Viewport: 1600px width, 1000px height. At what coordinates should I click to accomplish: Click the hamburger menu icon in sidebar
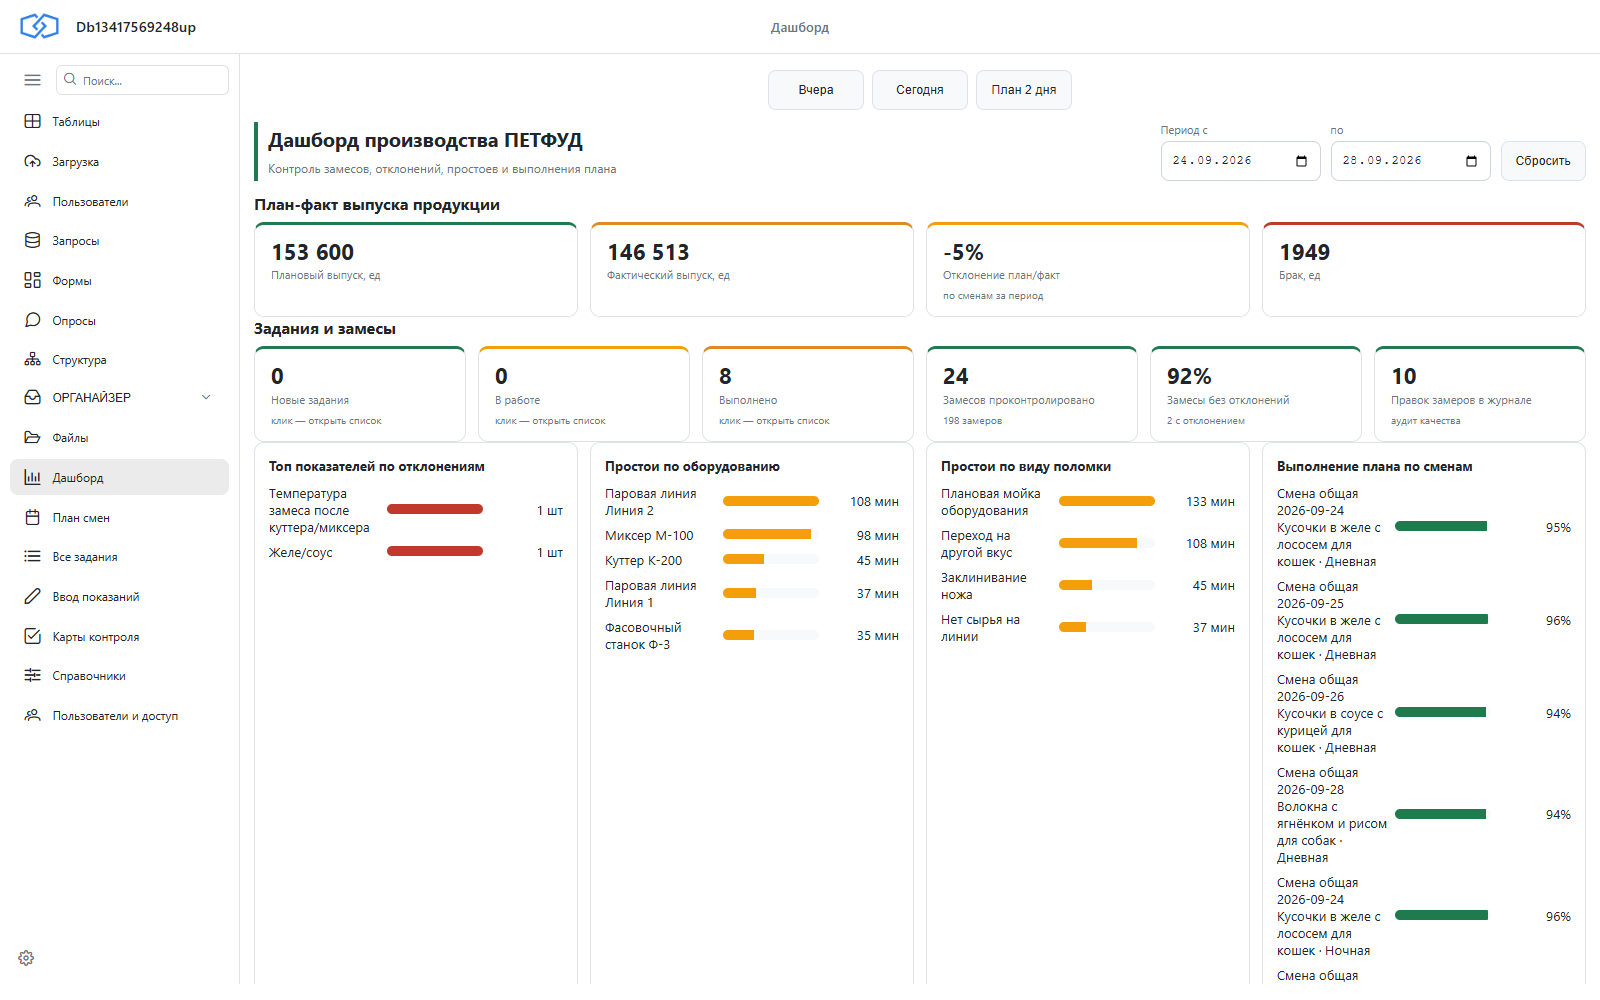(32, 80)
